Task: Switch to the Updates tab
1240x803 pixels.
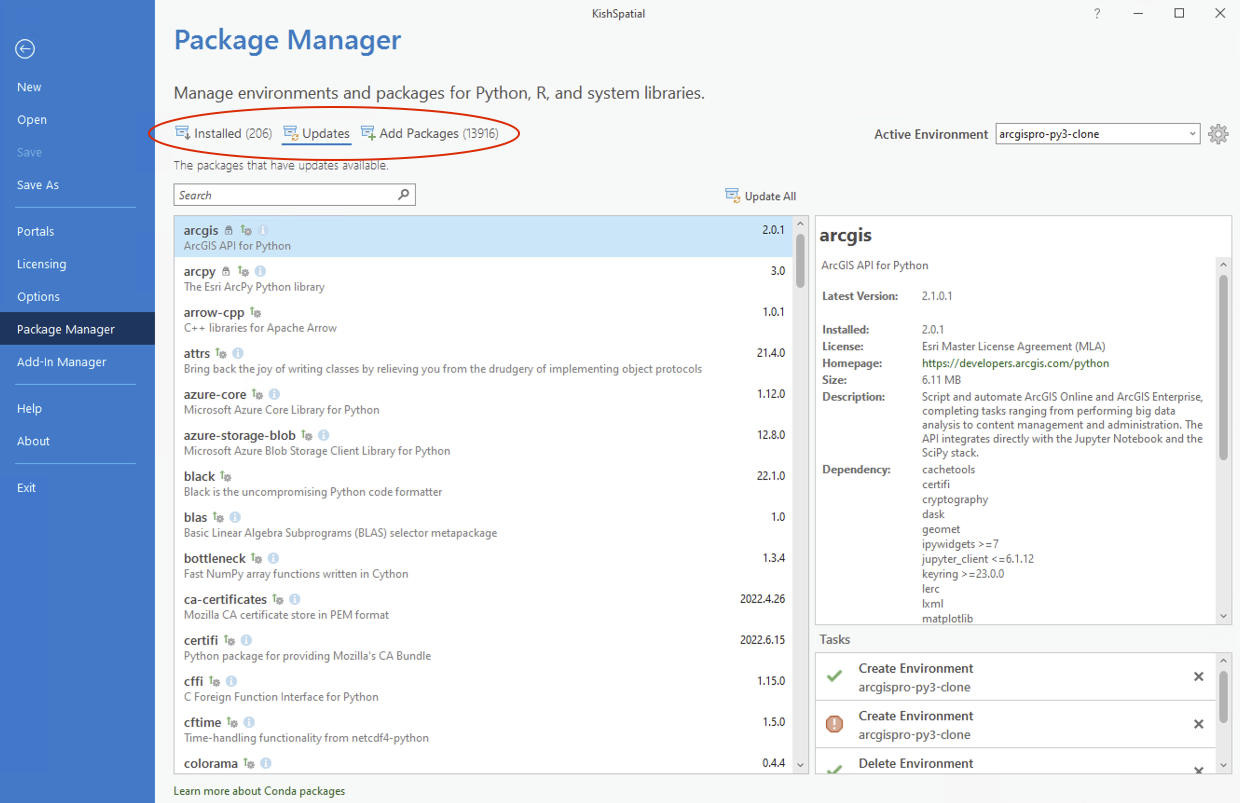Action: click(x=317, y=133)
